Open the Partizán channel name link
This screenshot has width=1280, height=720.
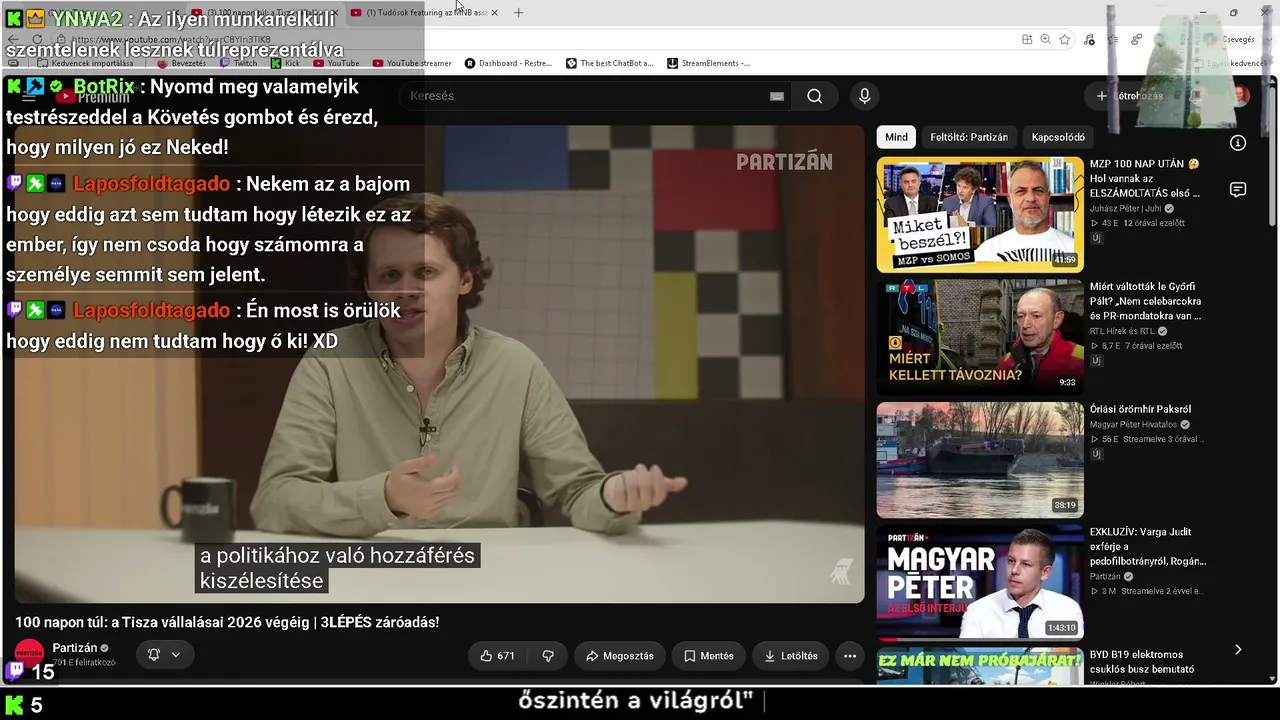click(x=75, y=648)
